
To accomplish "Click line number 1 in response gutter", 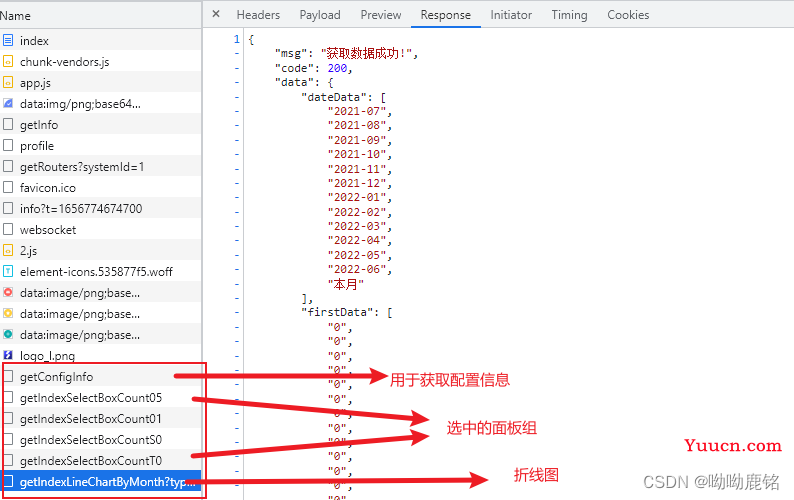I will (236, 39).
